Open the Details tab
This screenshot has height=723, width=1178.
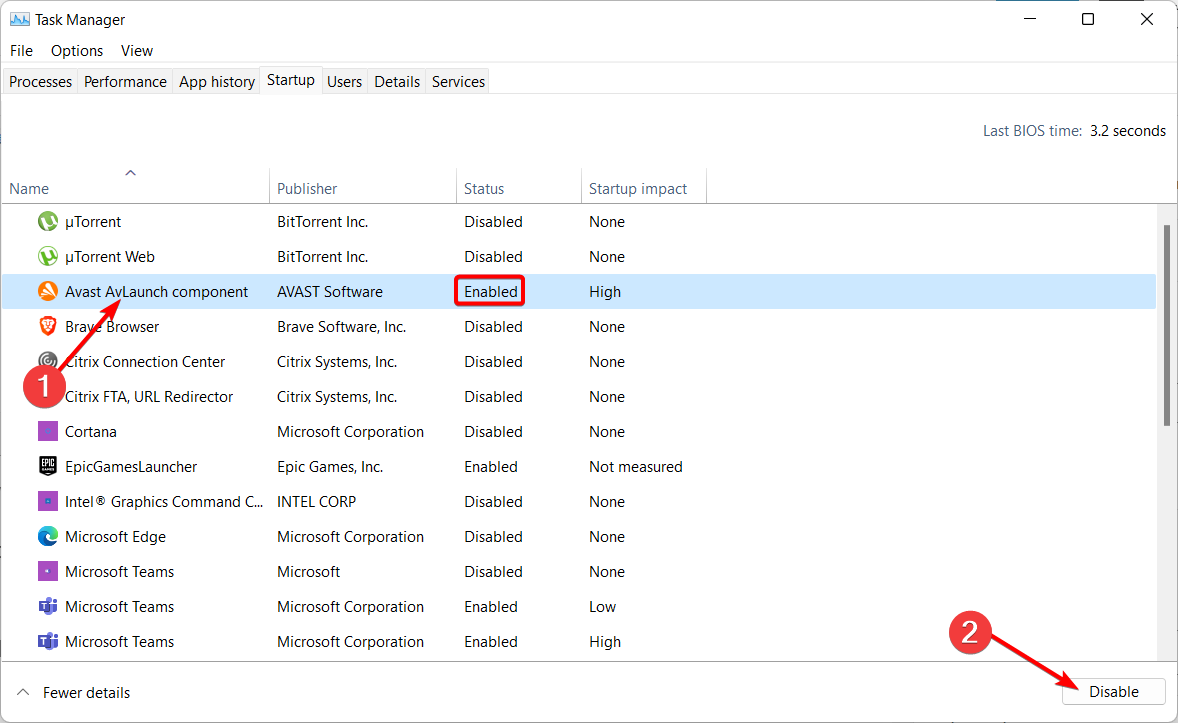coord(397,81)
